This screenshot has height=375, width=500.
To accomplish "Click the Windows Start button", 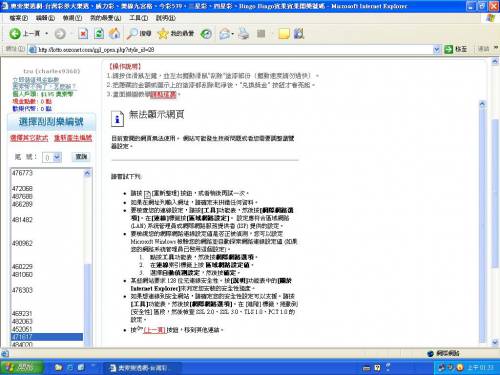I will [22, 367].
